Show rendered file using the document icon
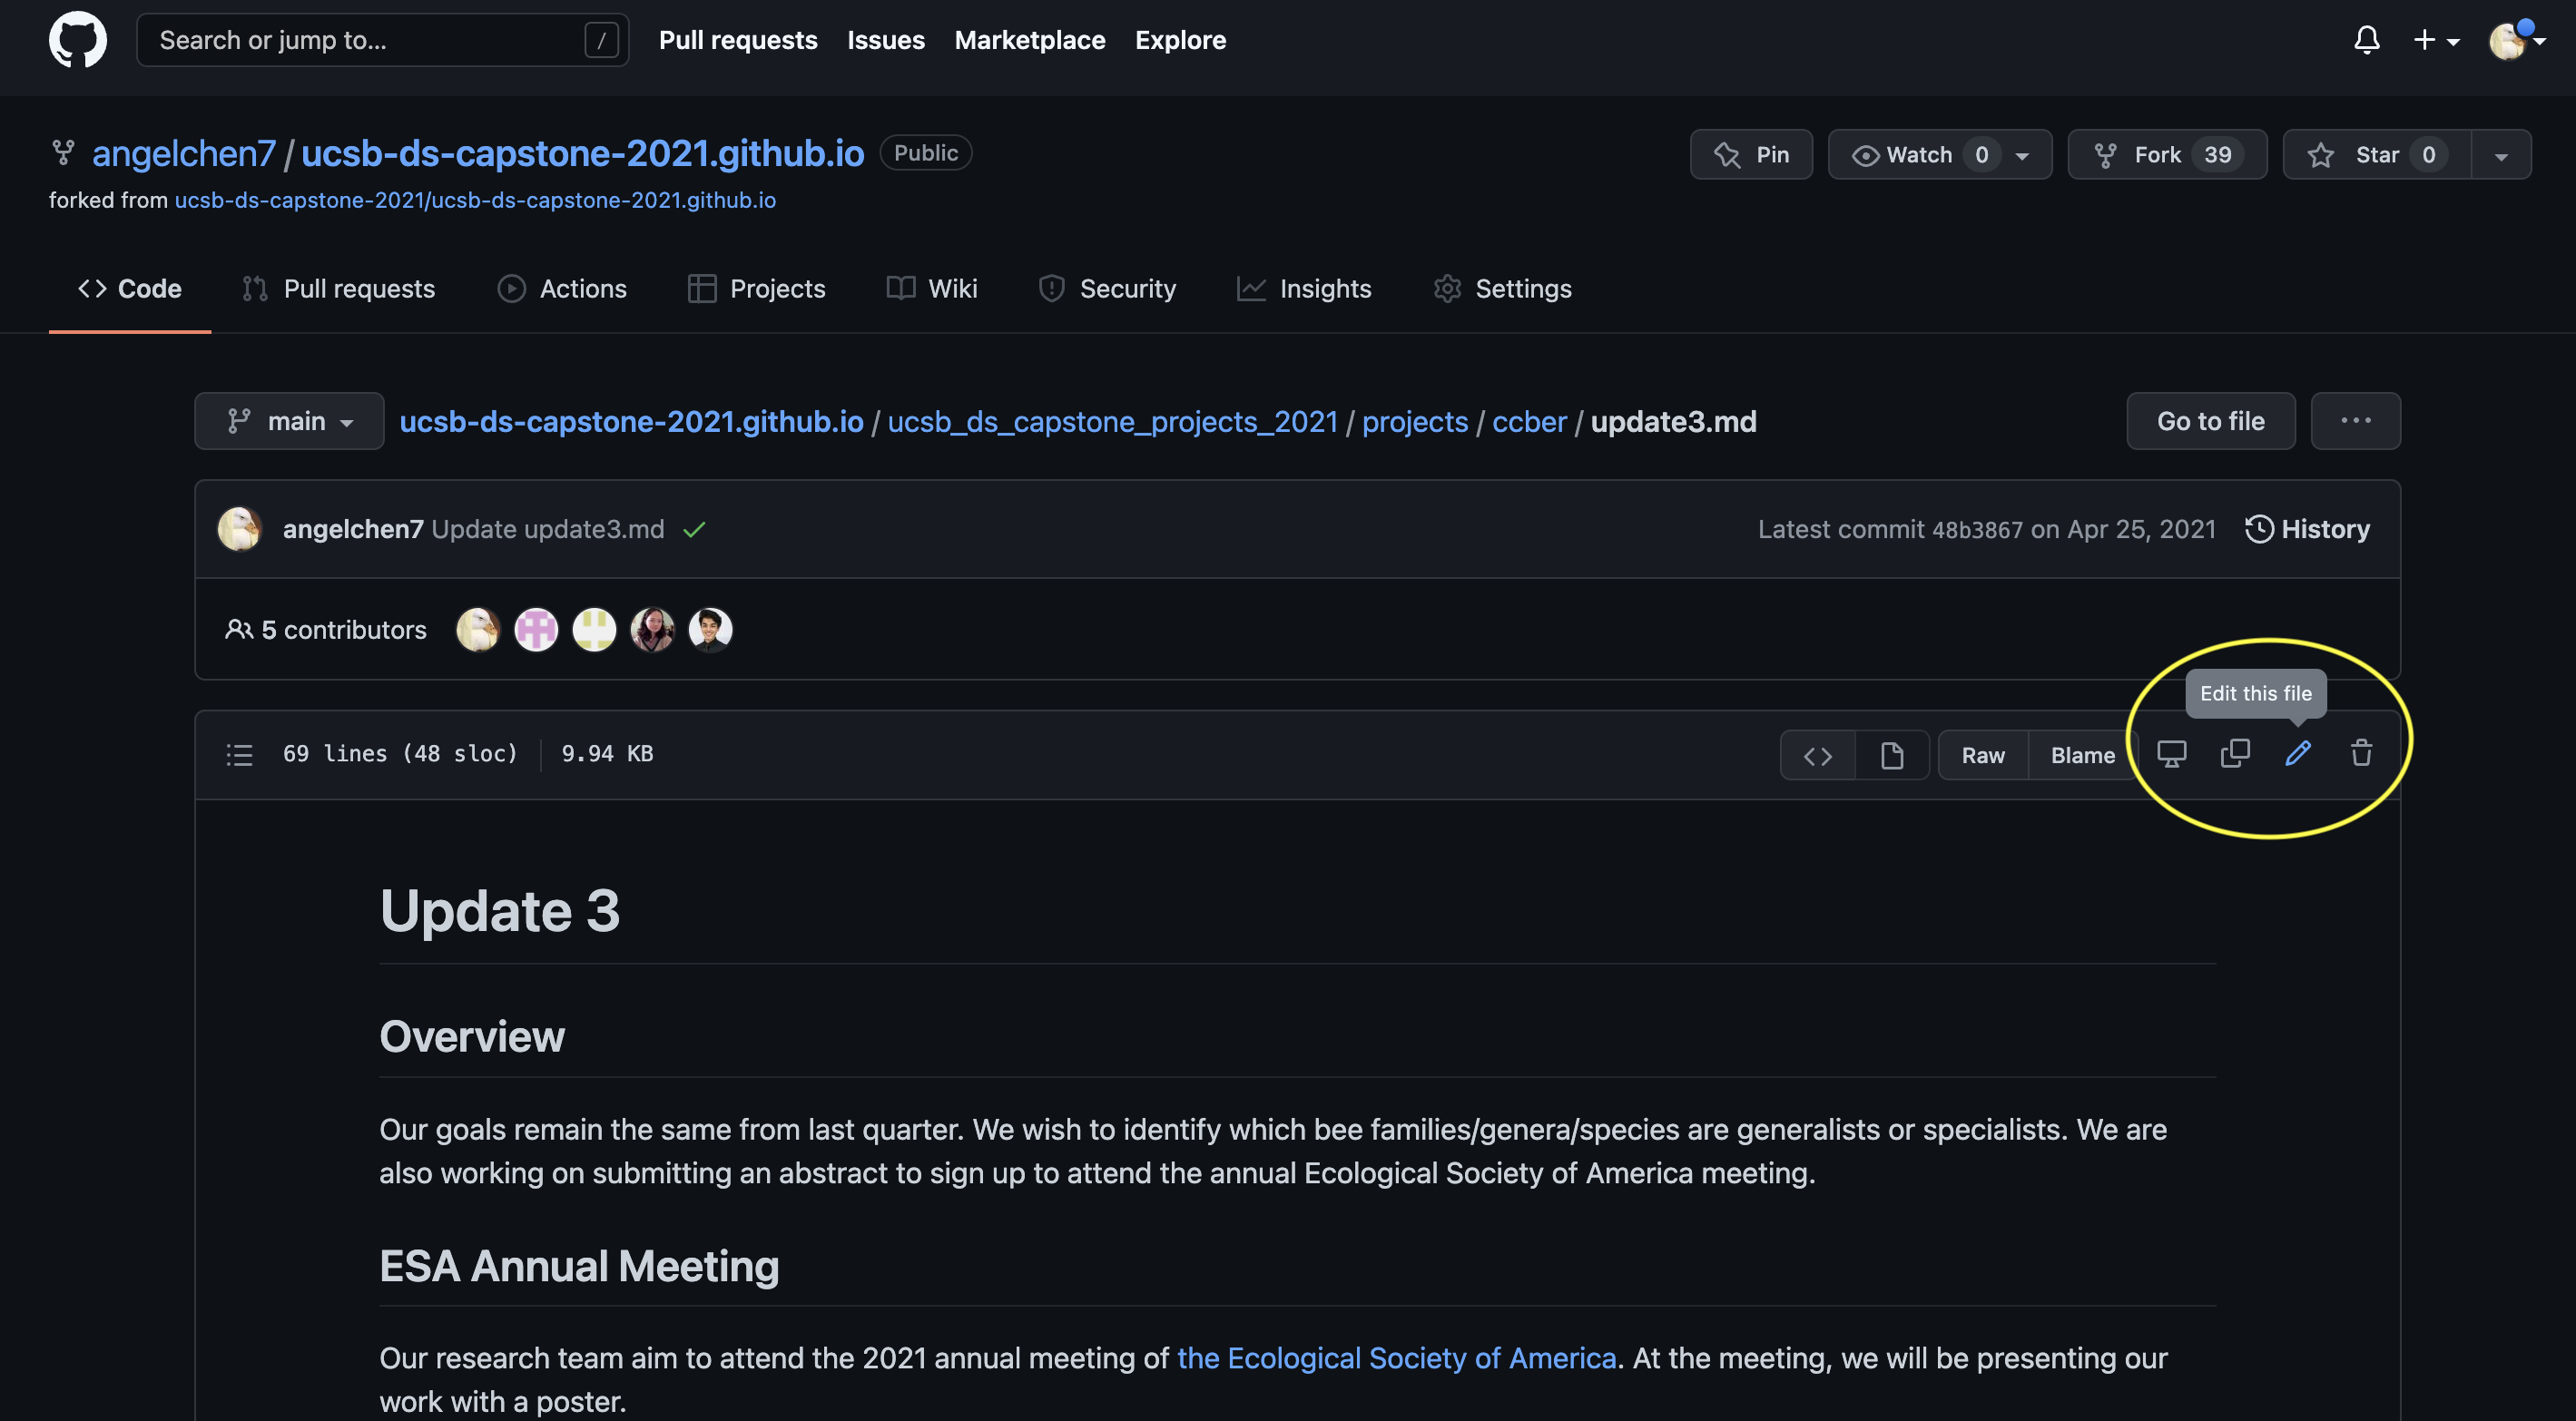Screen dimensions: 2576x1421 (1893, 755)
